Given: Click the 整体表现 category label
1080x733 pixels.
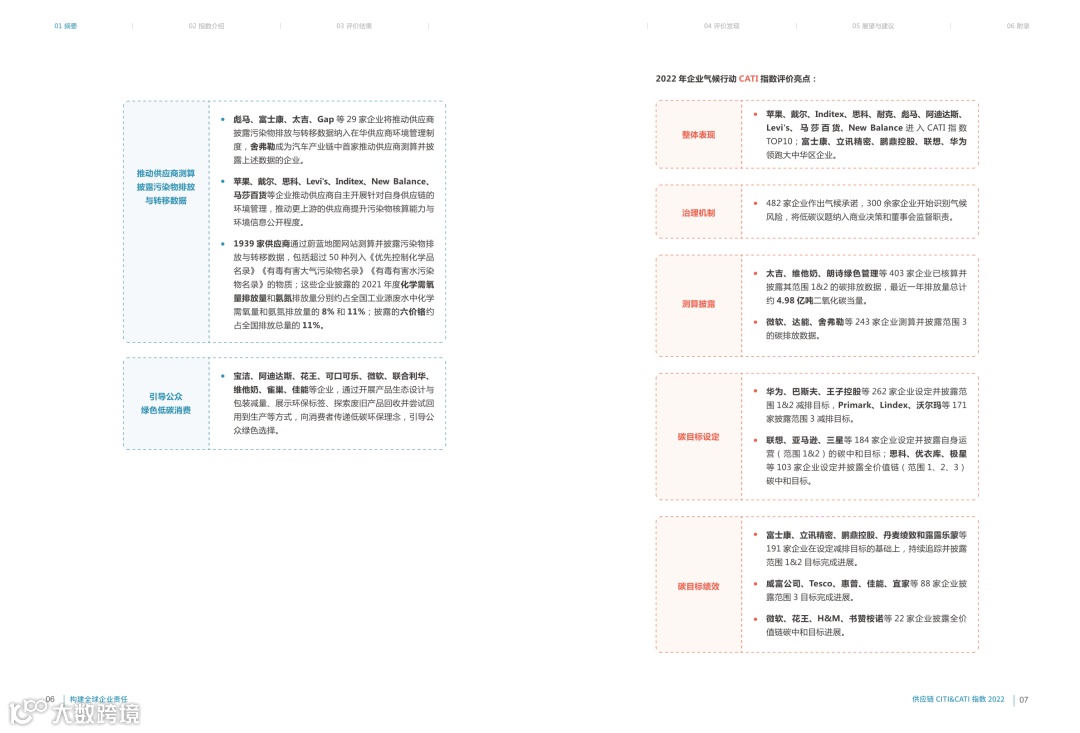Looking at the screenshot, I should pyautogui.click(x=698, y=135).
